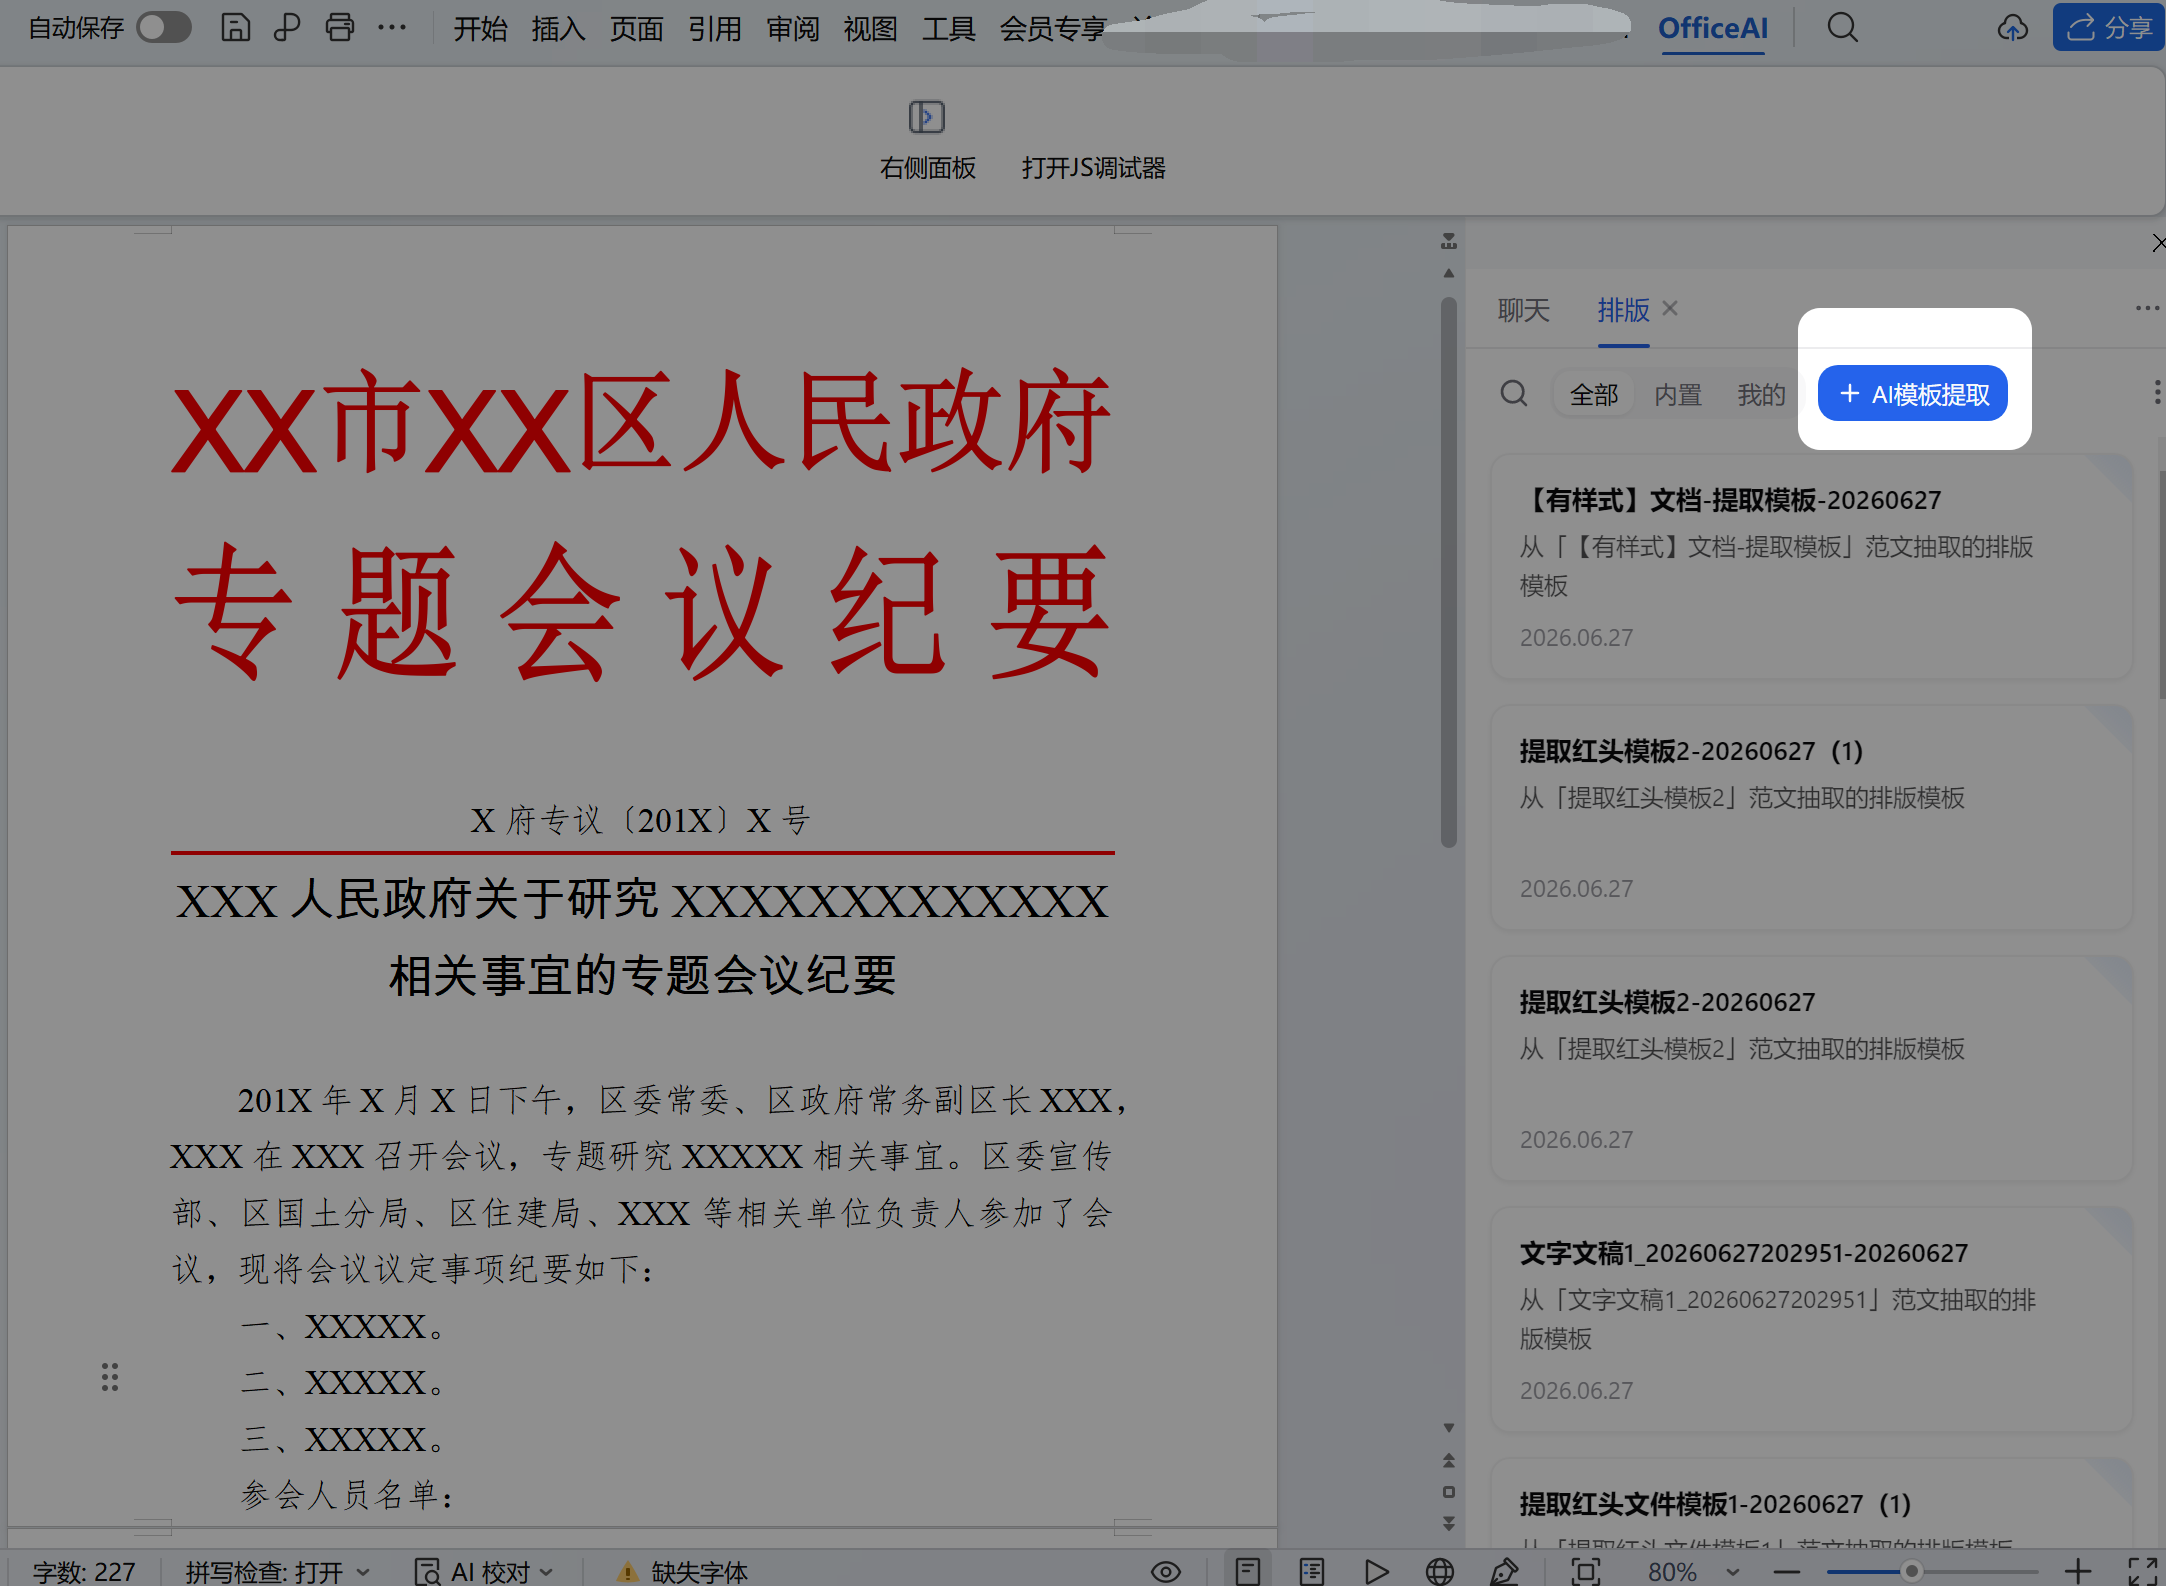2166x1586 pixels.
Task: Toggle eye protection mode icon
Action: 1165,1572
